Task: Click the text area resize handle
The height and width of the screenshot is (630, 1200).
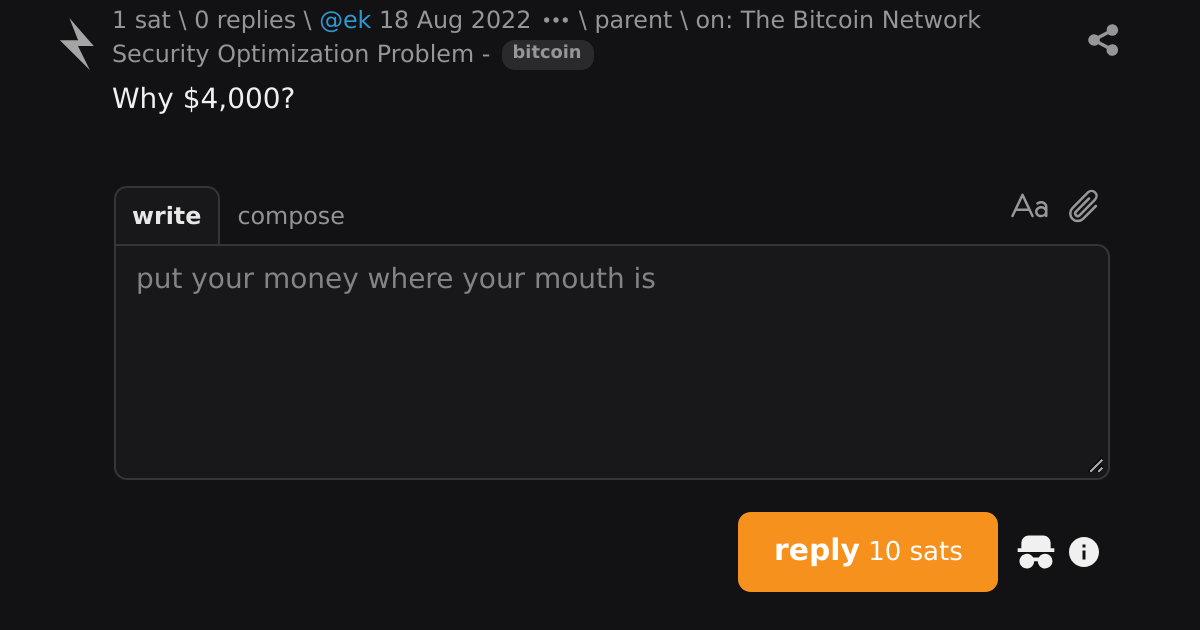Action: 1097,466
